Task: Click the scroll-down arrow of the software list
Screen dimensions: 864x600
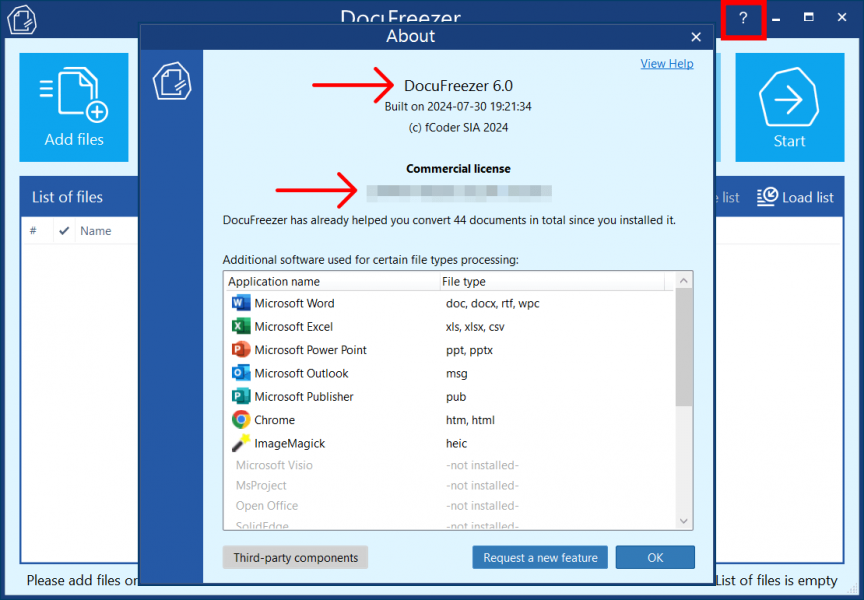Action: pos(683,521)
